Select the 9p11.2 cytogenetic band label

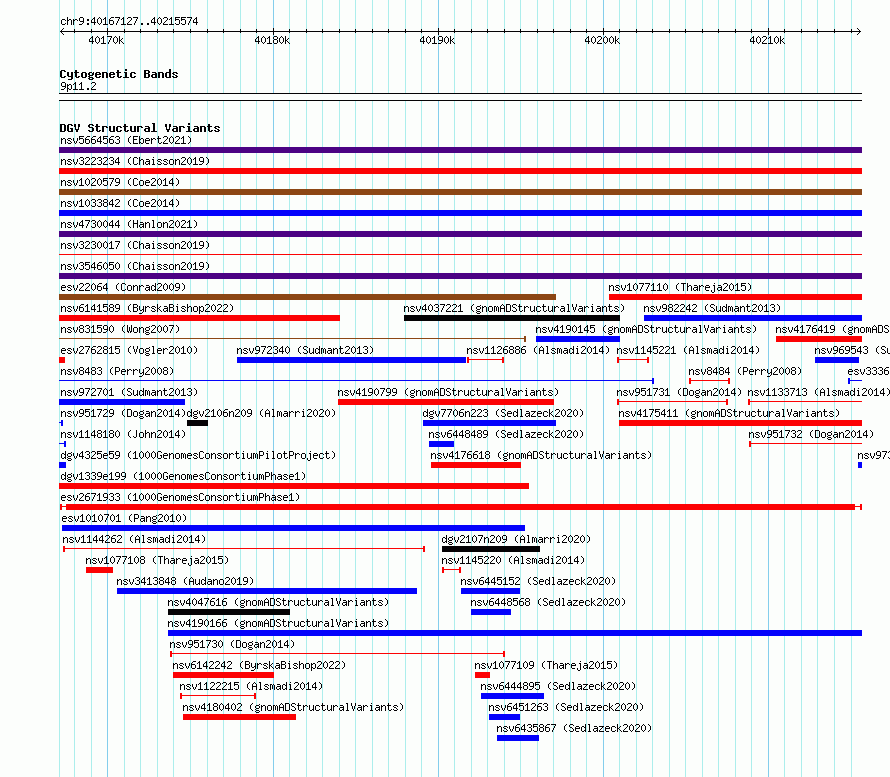point(78,86)
